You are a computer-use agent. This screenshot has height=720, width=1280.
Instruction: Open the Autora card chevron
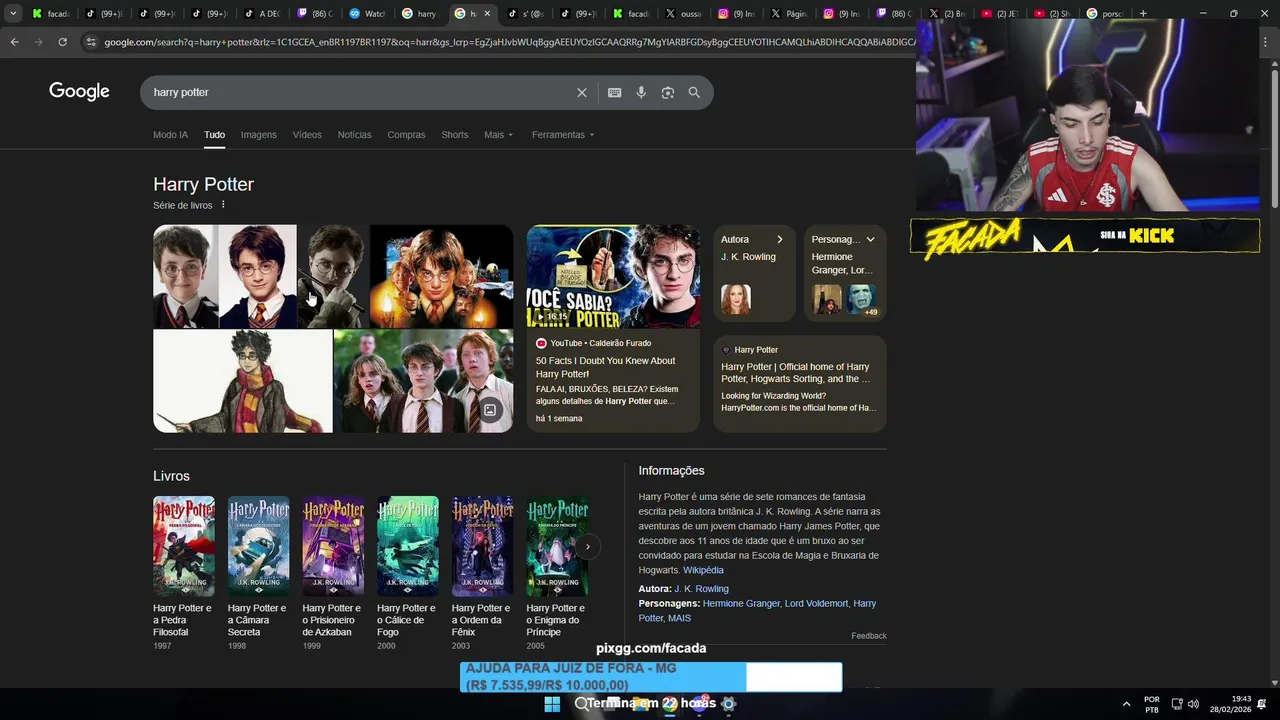point(780,239)
